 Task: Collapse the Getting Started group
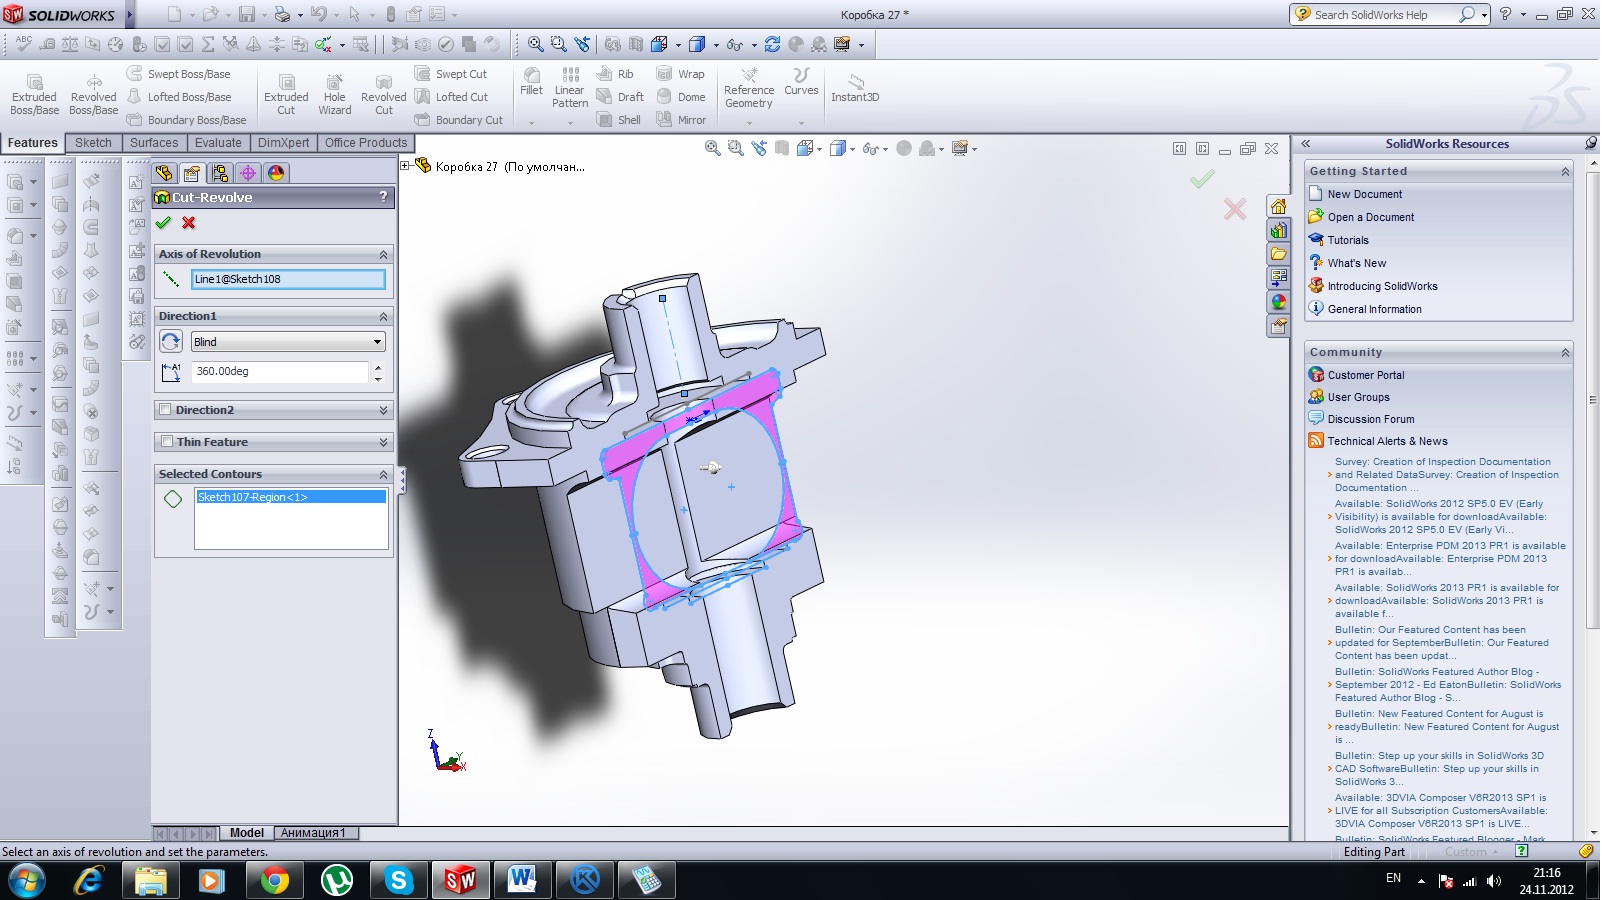(1565, 172)
